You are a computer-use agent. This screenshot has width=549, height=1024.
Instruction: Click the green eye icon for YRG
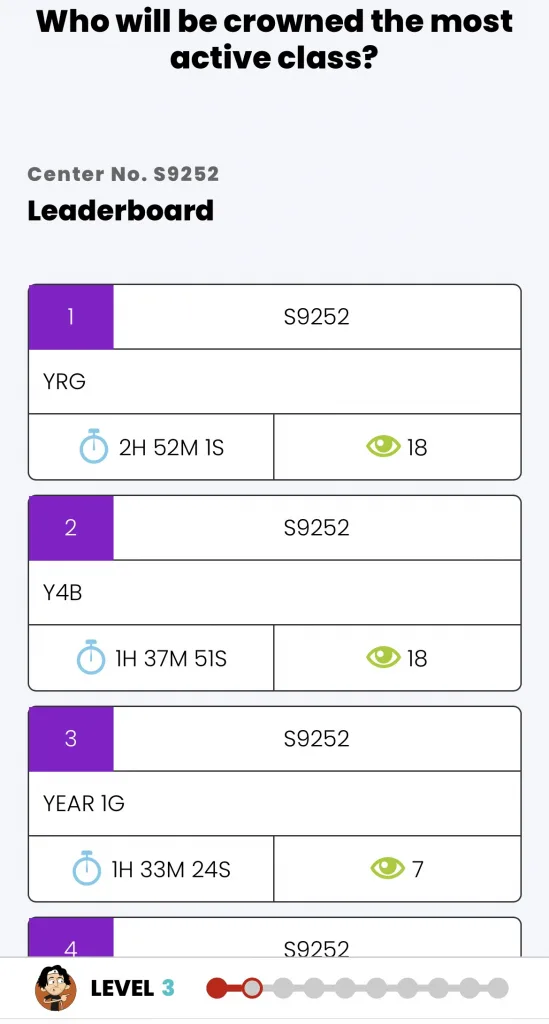coord(383,447)
